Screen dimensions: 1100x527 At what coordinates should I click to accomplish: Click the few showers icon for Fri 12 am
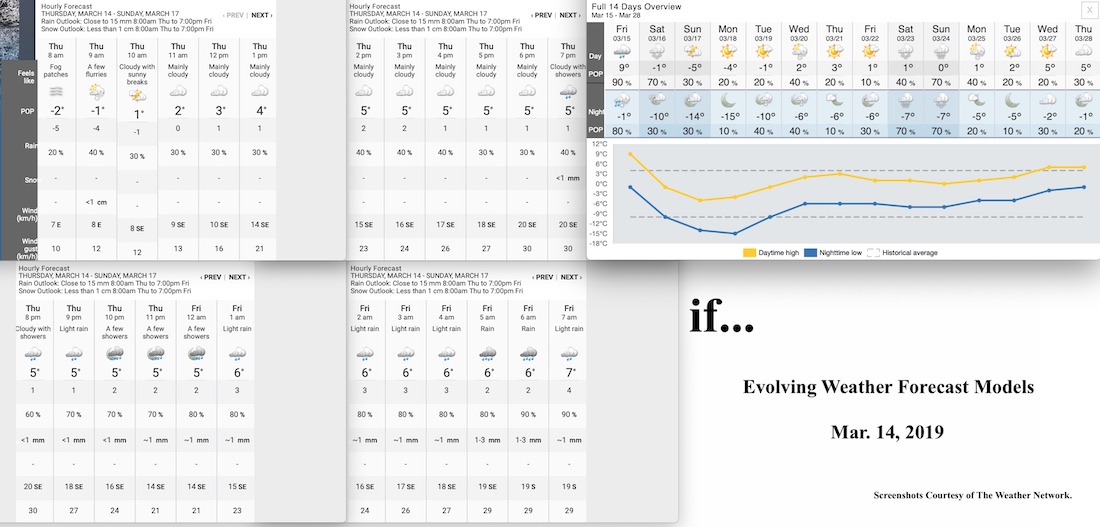(x=197, y=354)
